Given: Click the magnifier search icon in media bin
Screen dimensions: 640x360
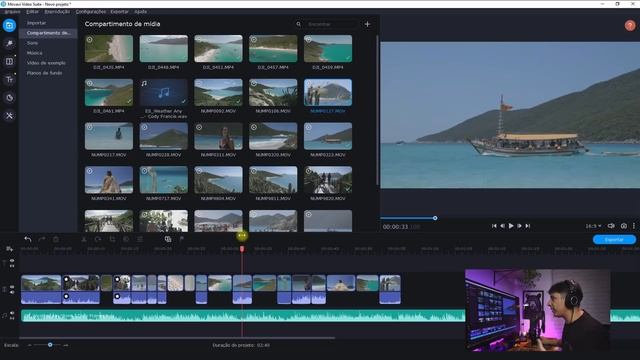Looking at the screenshot, I should pos(298,24).
